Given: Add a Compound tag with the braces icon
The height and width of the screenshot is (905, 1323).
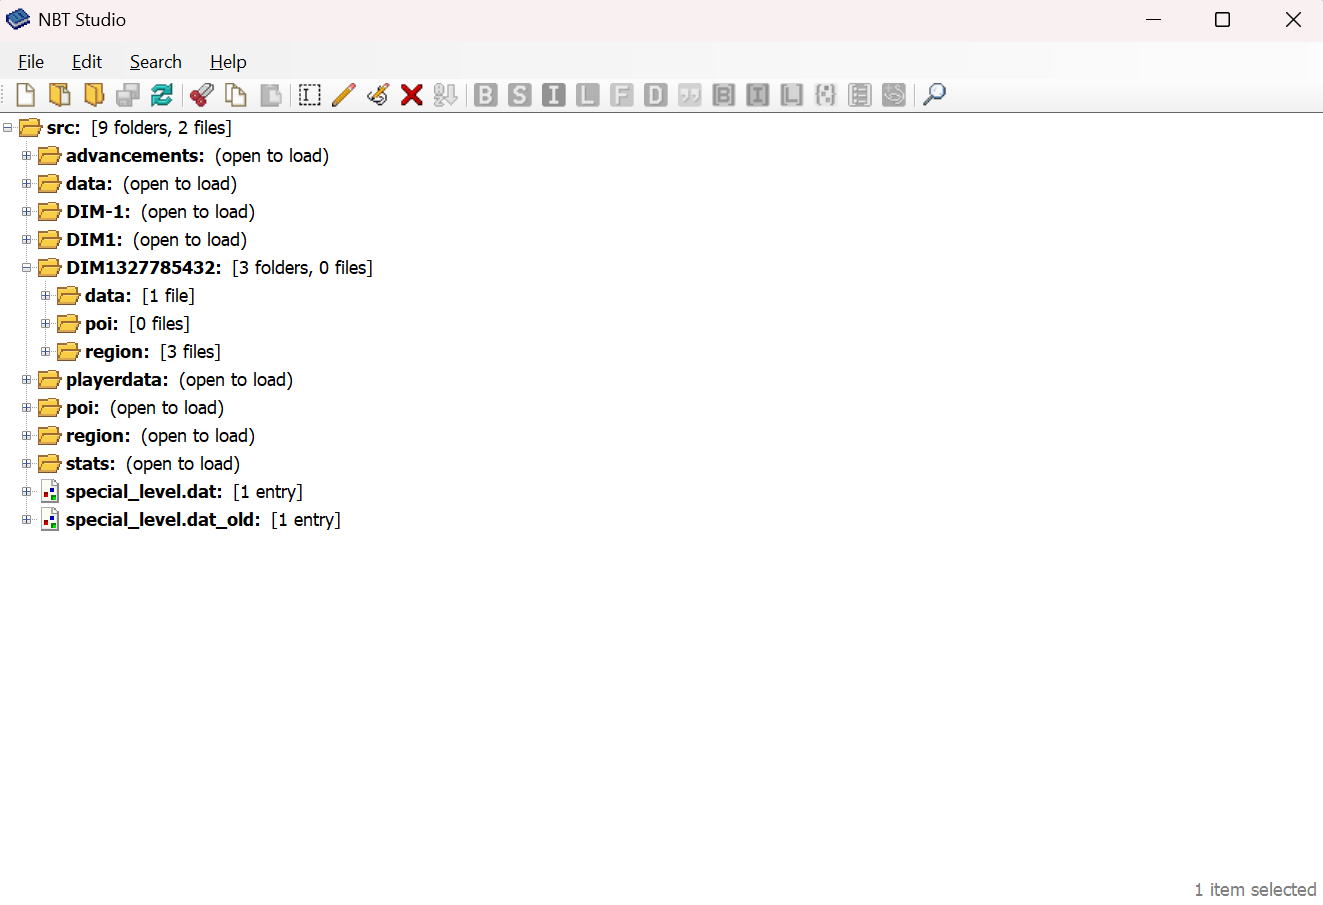Looking at the screenshot, I should pyautogui.click(x=826, y=95).
